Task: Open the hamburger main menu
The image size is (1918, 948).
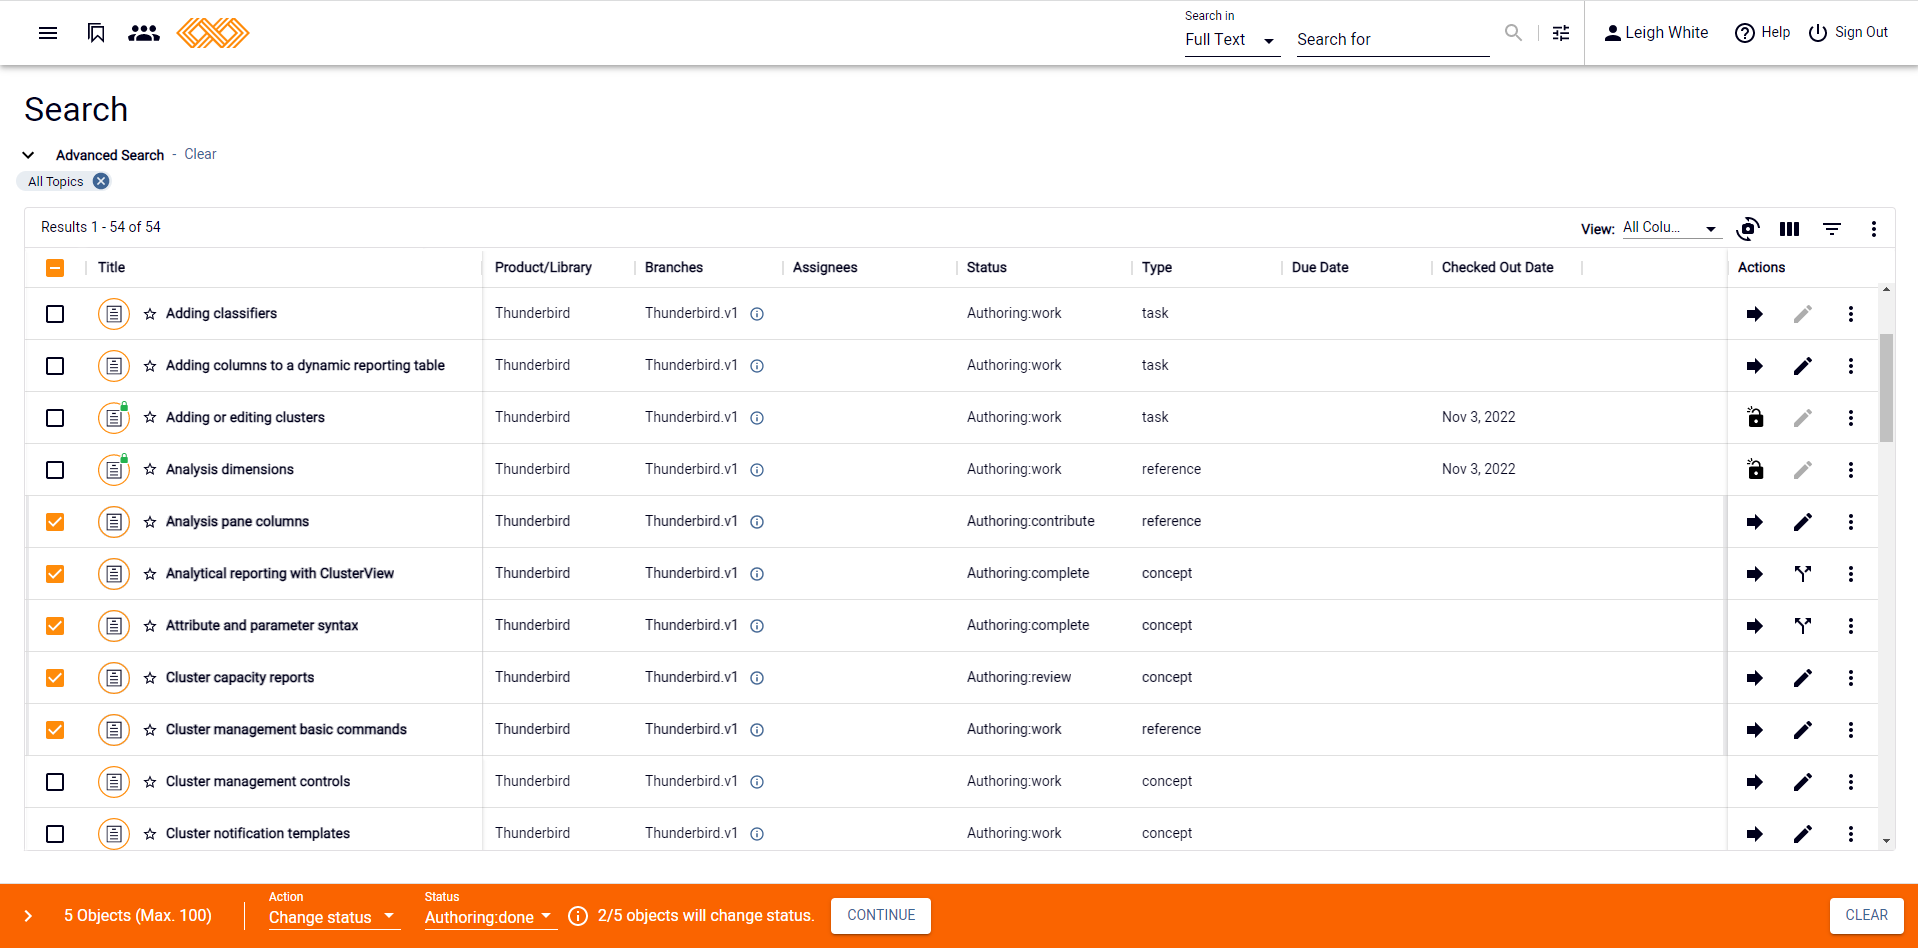Action: pyautogui.click(x=48, y=33)
